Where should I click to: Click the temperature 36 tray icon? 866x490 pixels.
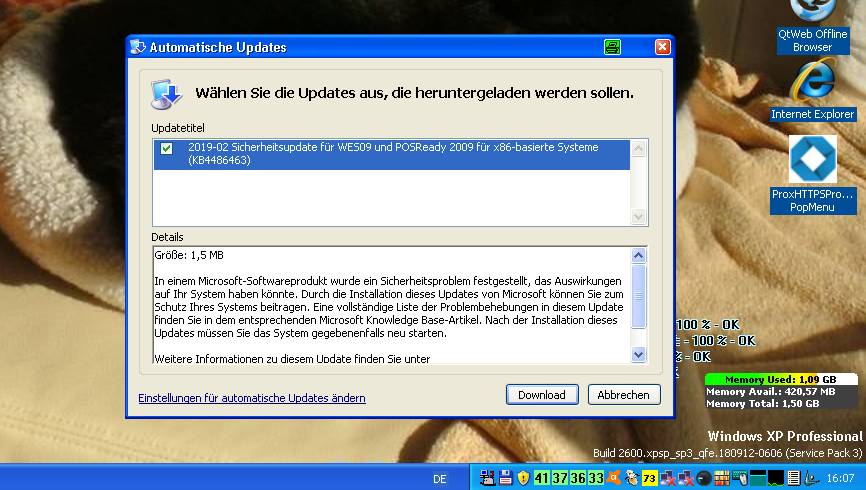tap(578, 478)
